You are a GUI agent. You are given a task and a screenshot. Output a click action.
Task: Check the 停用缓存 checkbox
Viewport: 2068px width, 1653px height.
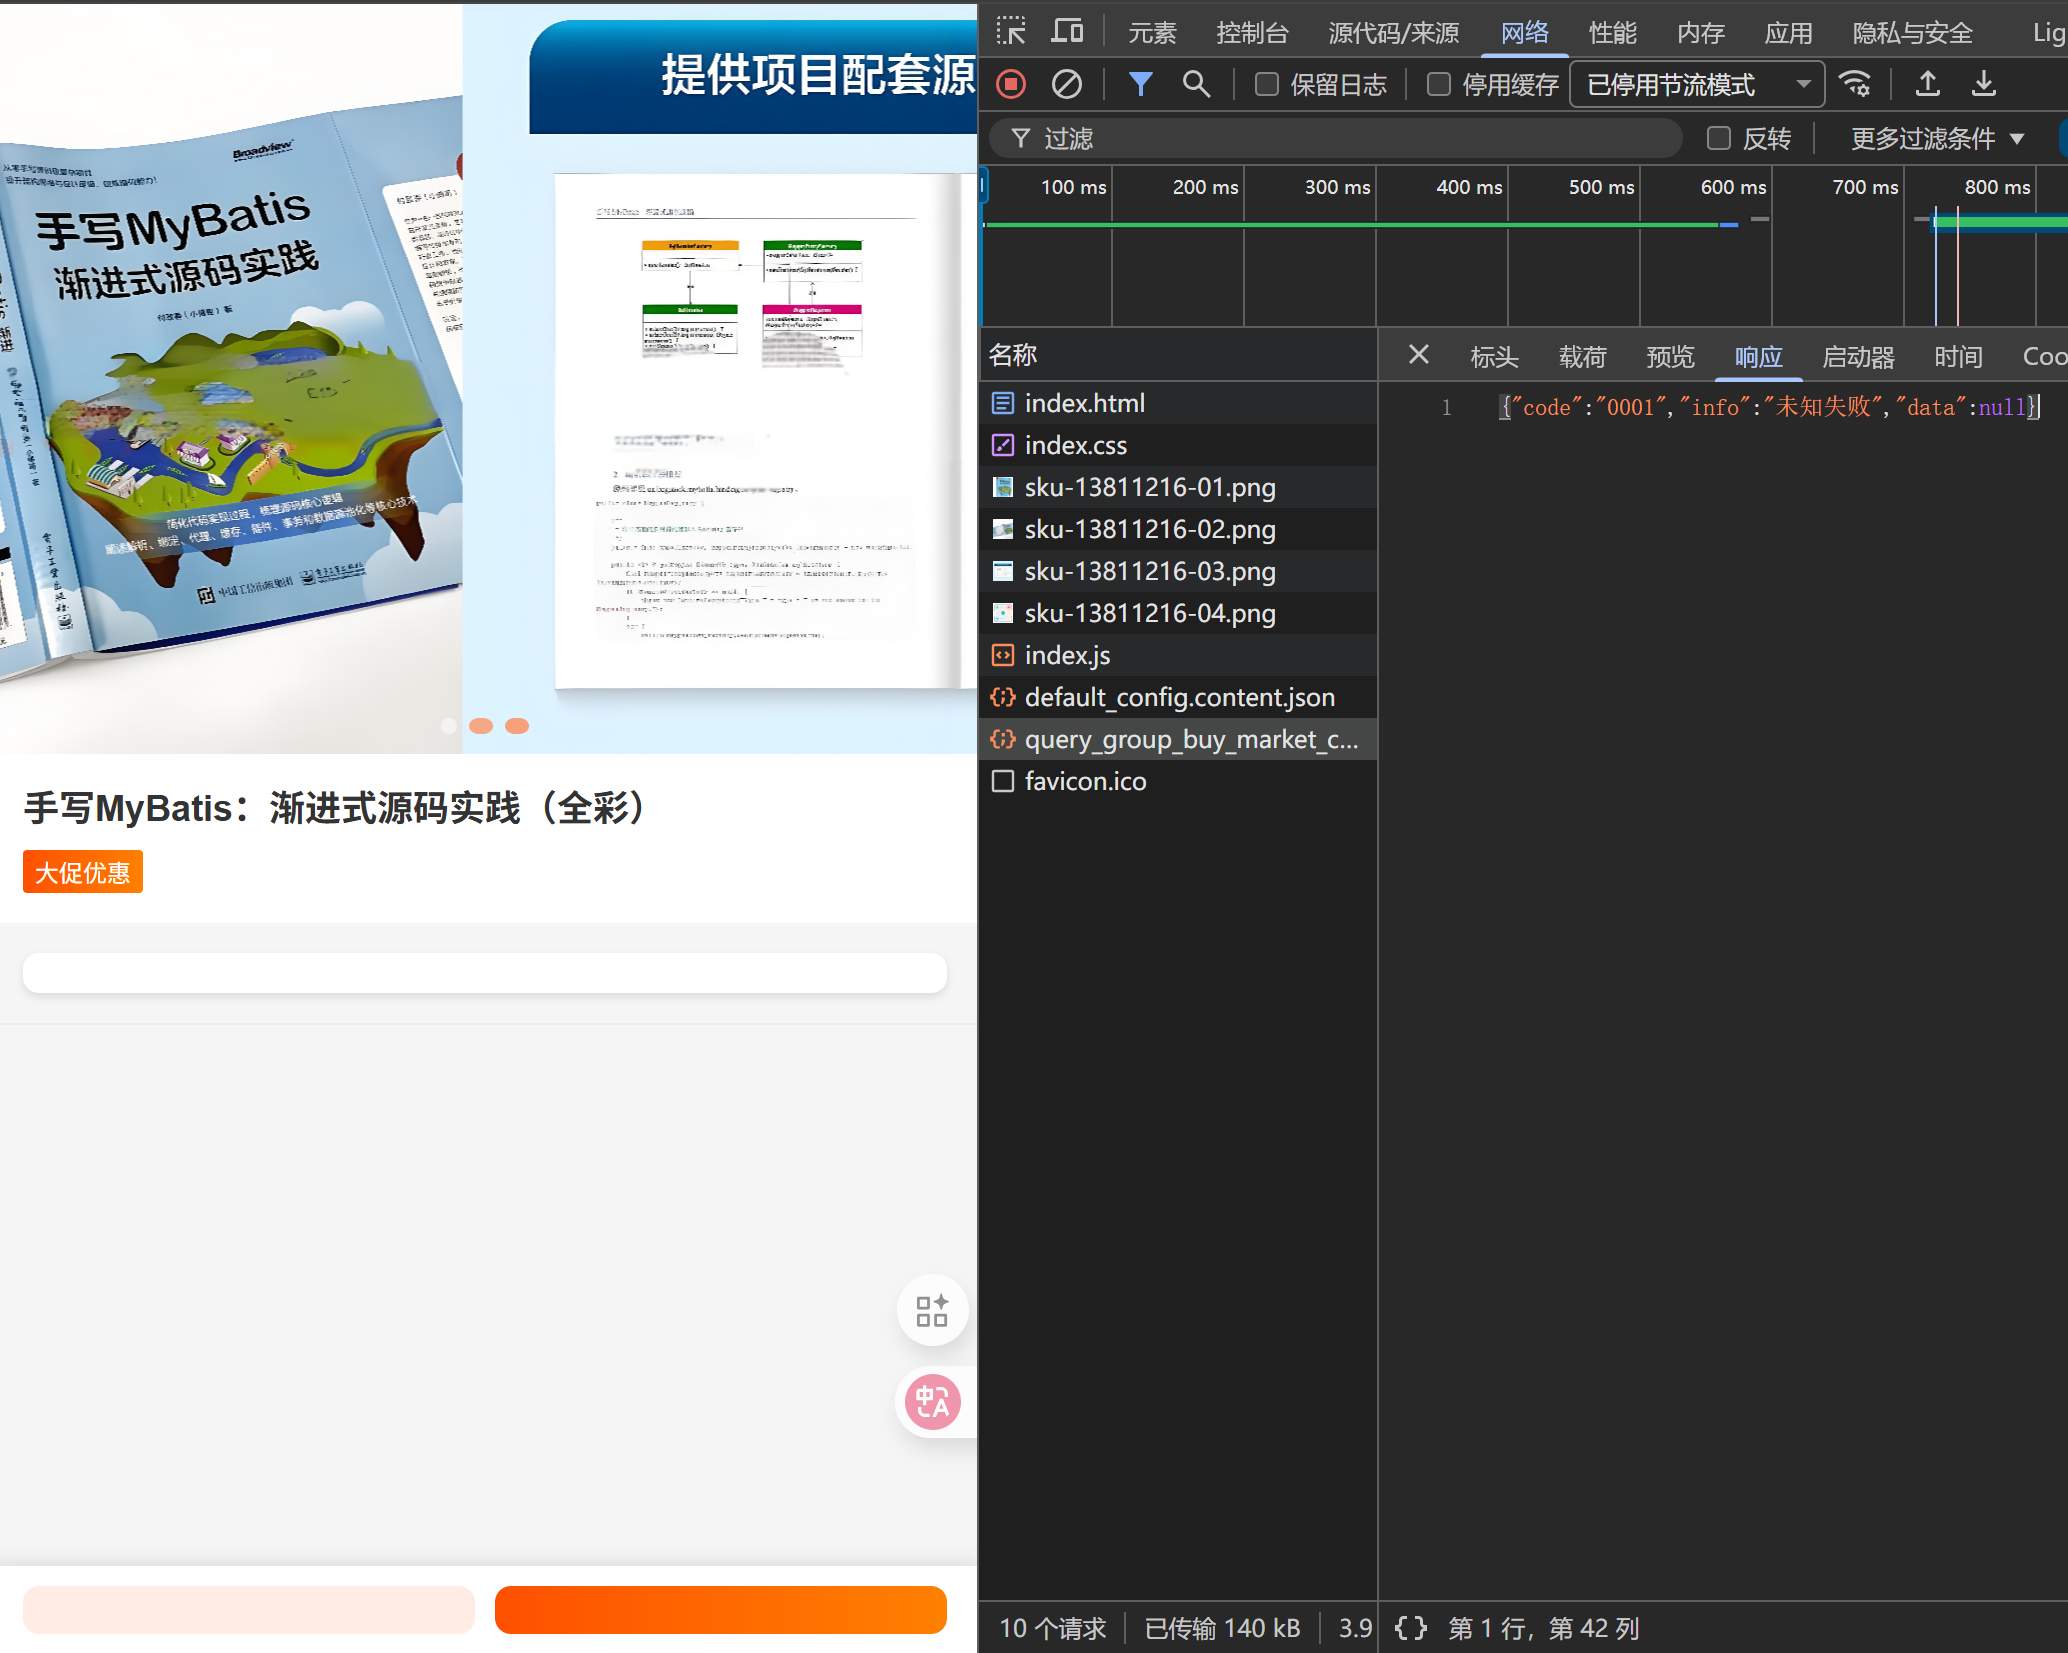click(x=1439, y=85)
